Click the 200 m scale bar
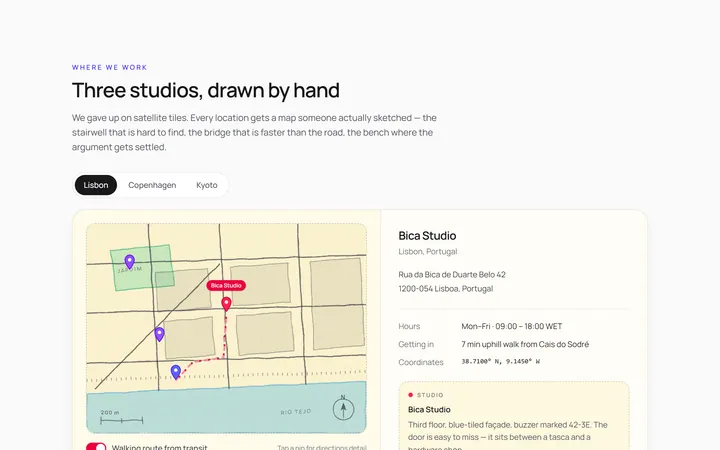This screenshot has height=450, width=720. pos(122,417)
